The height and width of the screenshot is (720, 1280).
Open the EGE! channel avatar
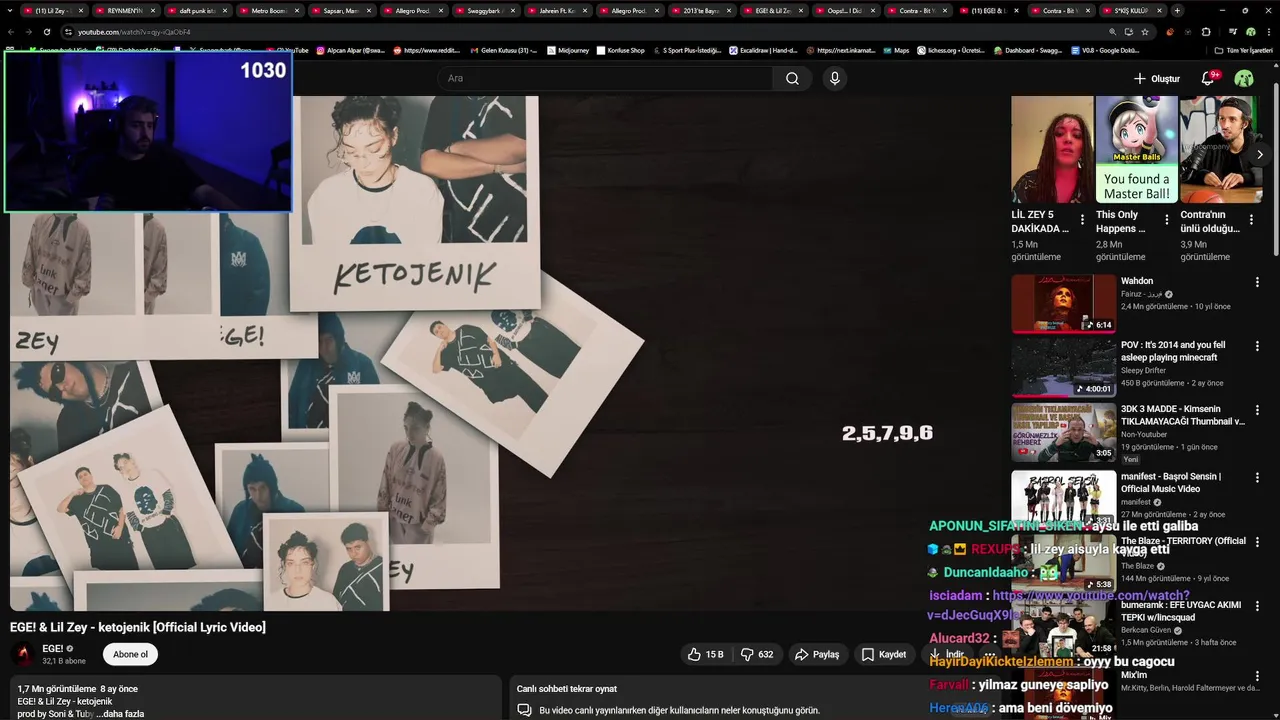(x=23, y=654)
